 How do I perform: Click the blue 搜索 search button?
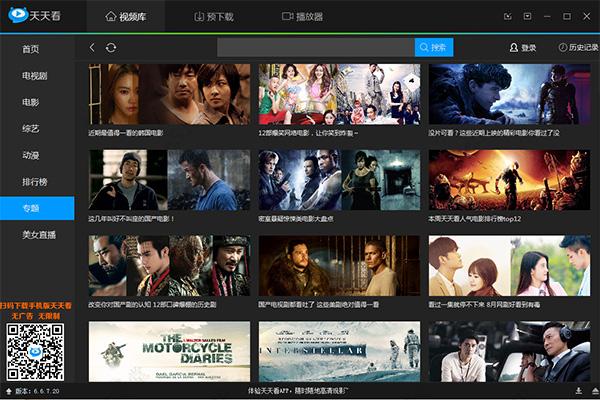[x=434, y=47]
